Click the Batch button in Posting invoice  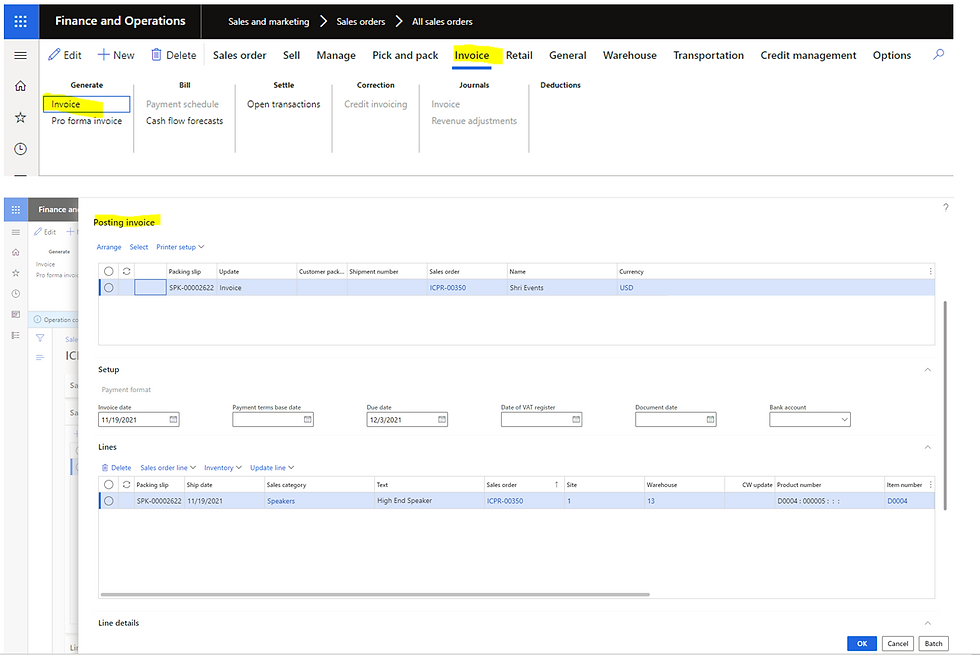[933, 643]
